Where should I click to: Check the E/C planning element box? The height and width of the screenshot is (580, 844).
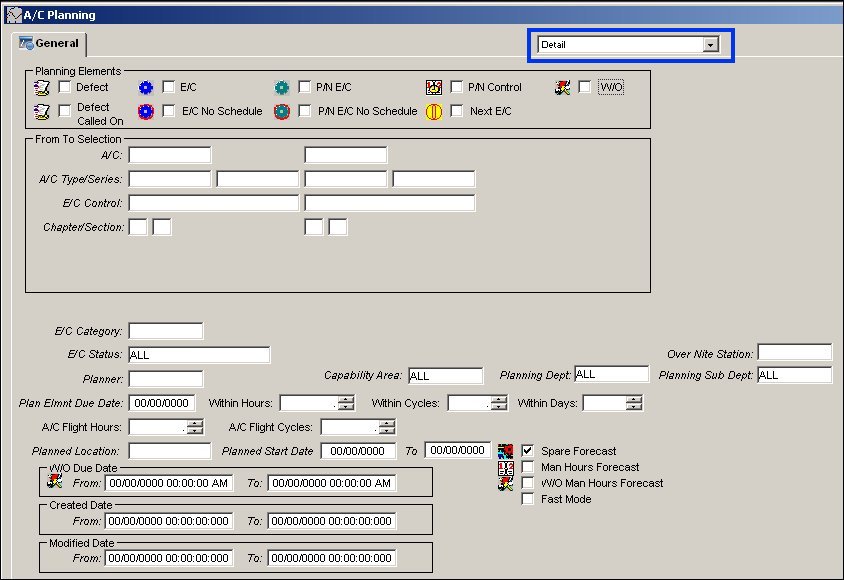(168, 87)
